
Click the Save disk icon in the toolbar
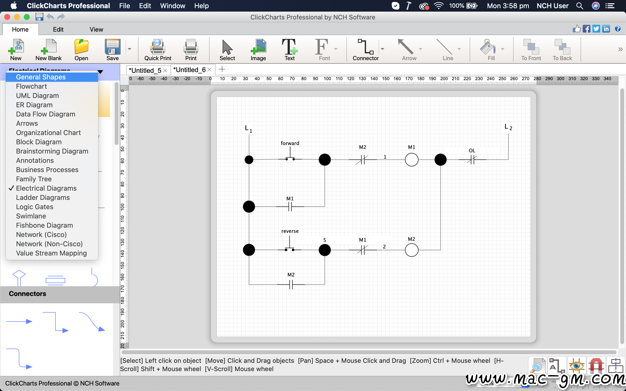coord(113,50)
